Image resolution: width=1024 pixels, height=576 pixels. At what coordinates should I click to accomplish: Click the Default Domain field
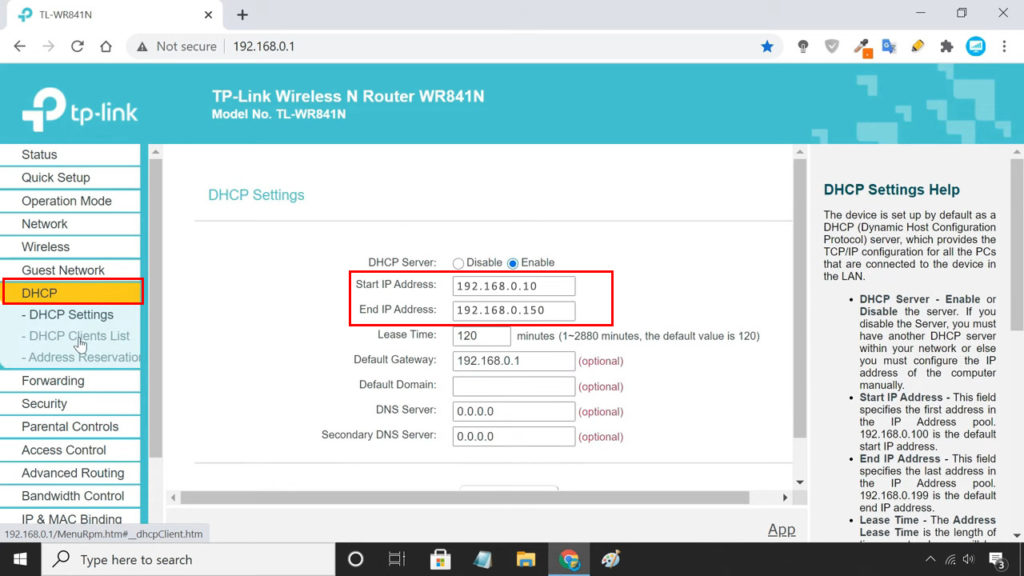tap(514, 386)
